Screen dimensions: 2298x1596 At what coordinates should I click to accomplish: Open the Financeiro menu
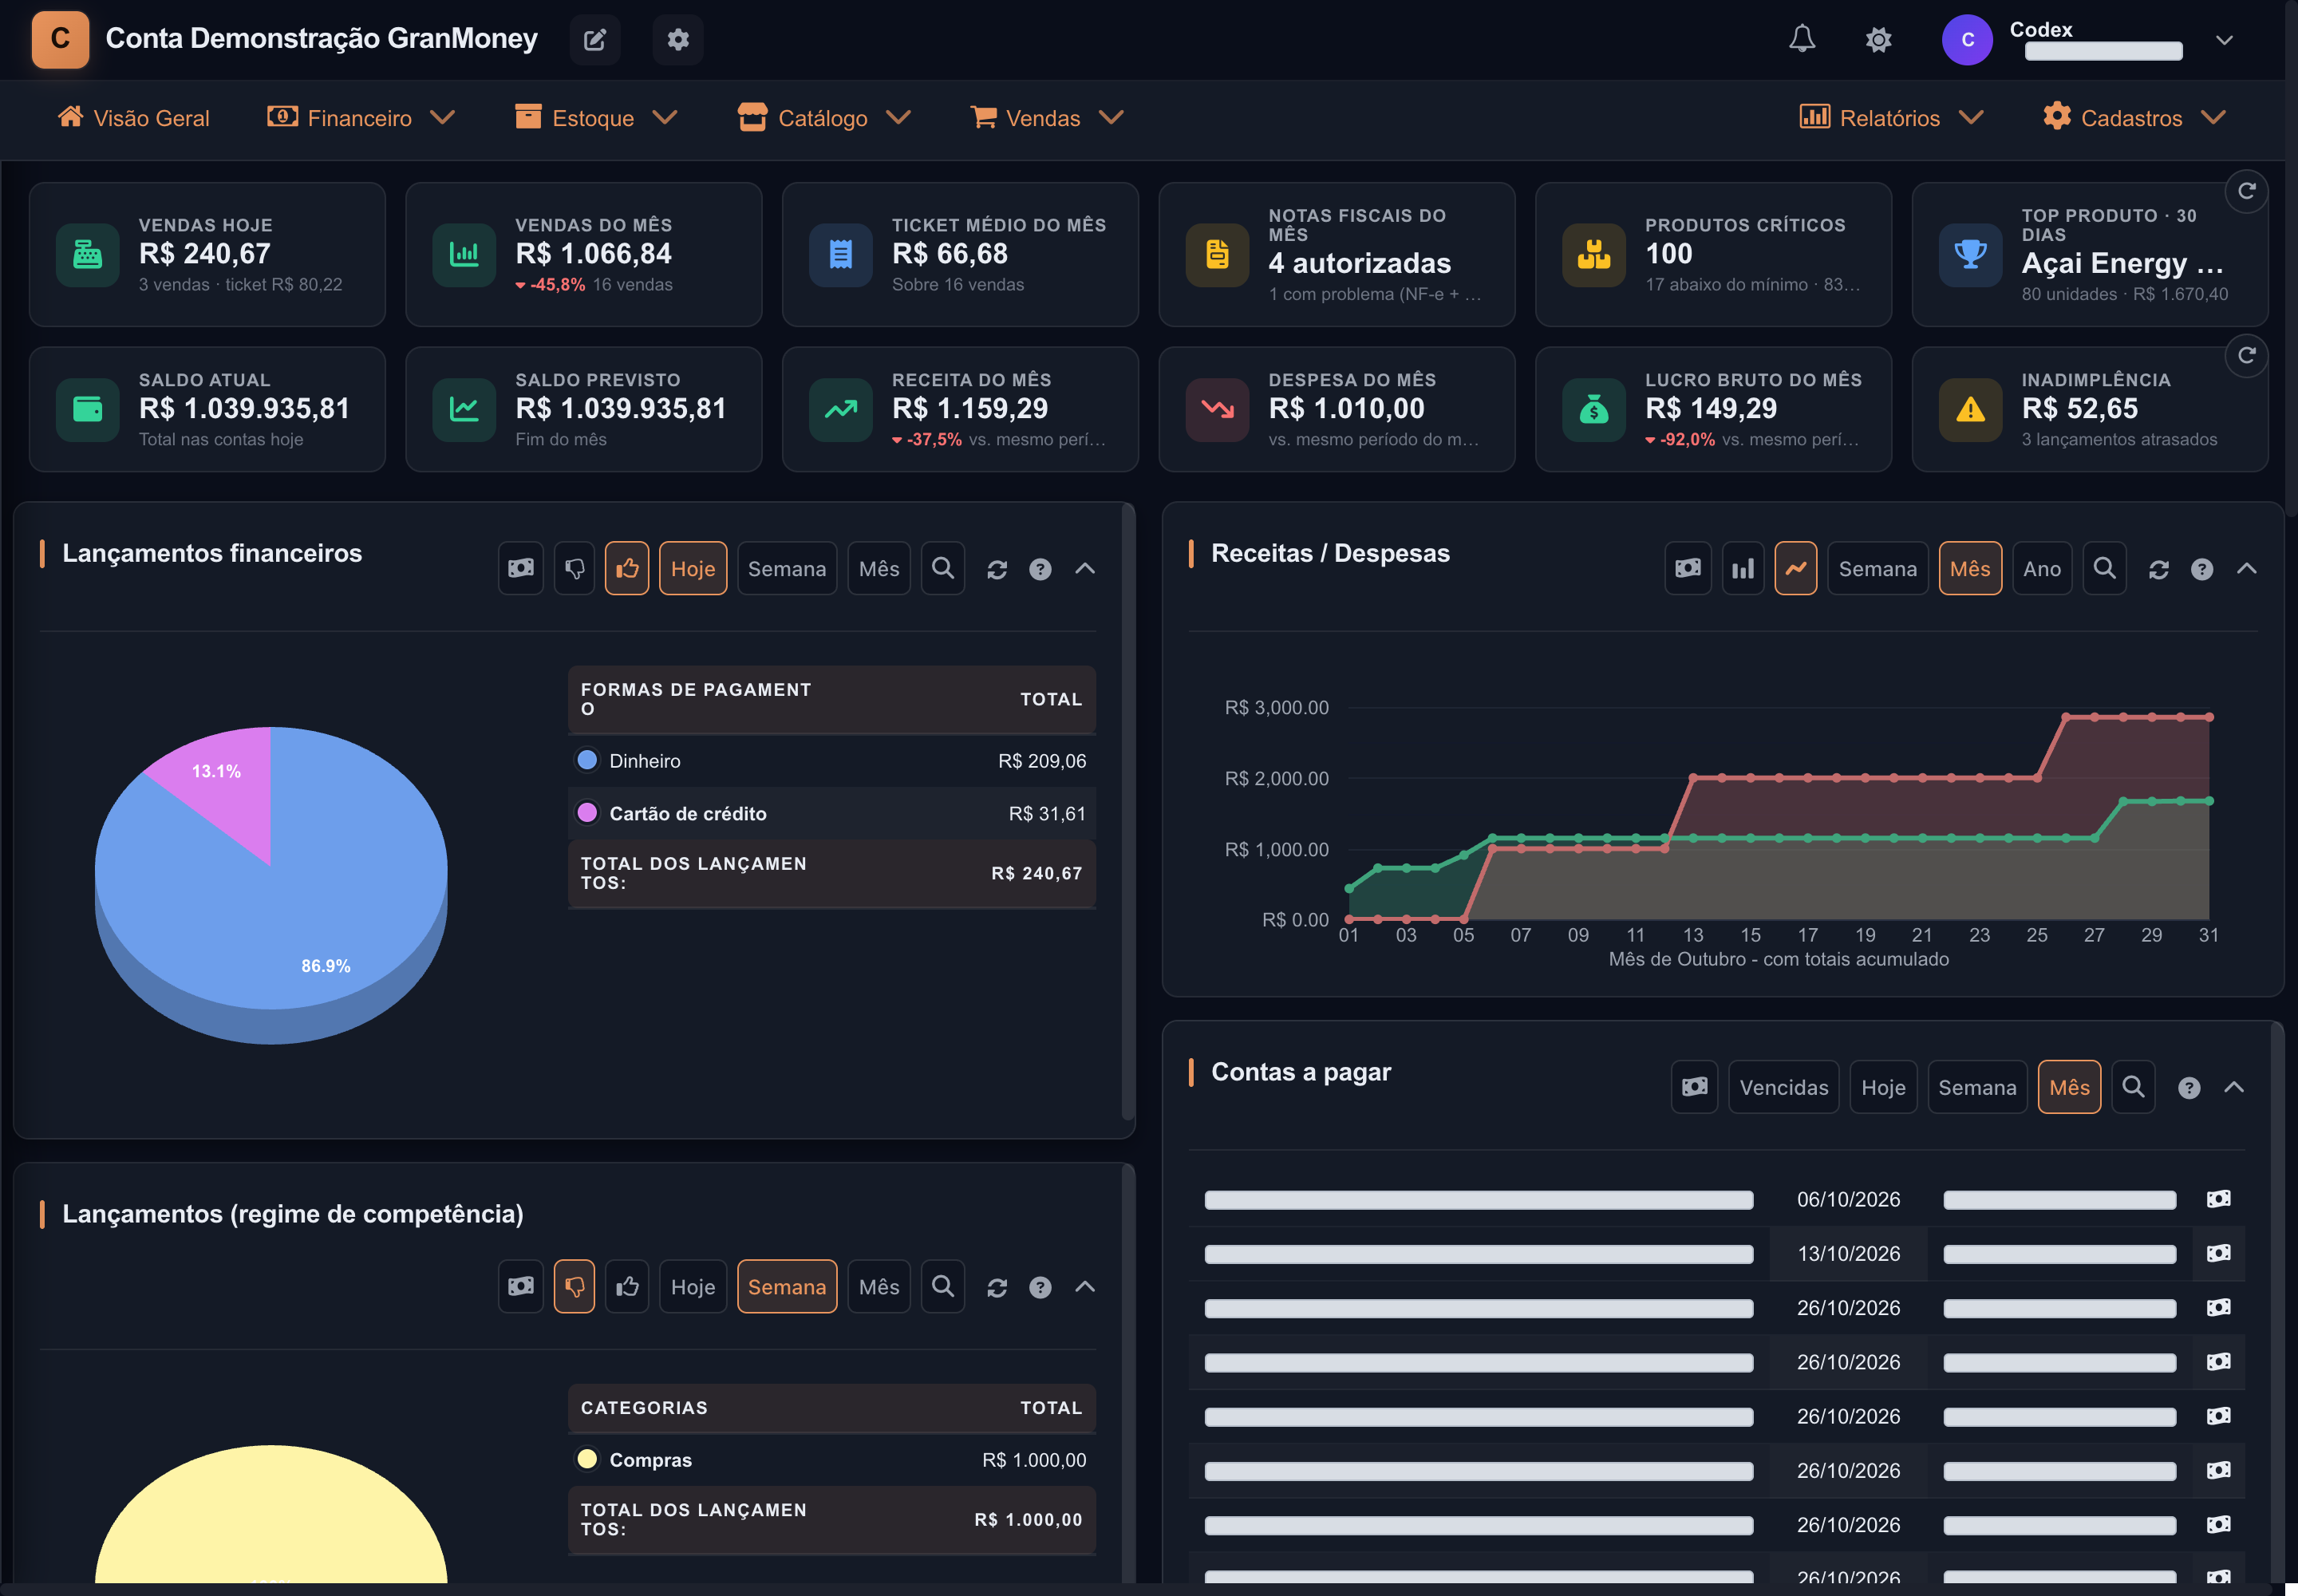[361, 118]
